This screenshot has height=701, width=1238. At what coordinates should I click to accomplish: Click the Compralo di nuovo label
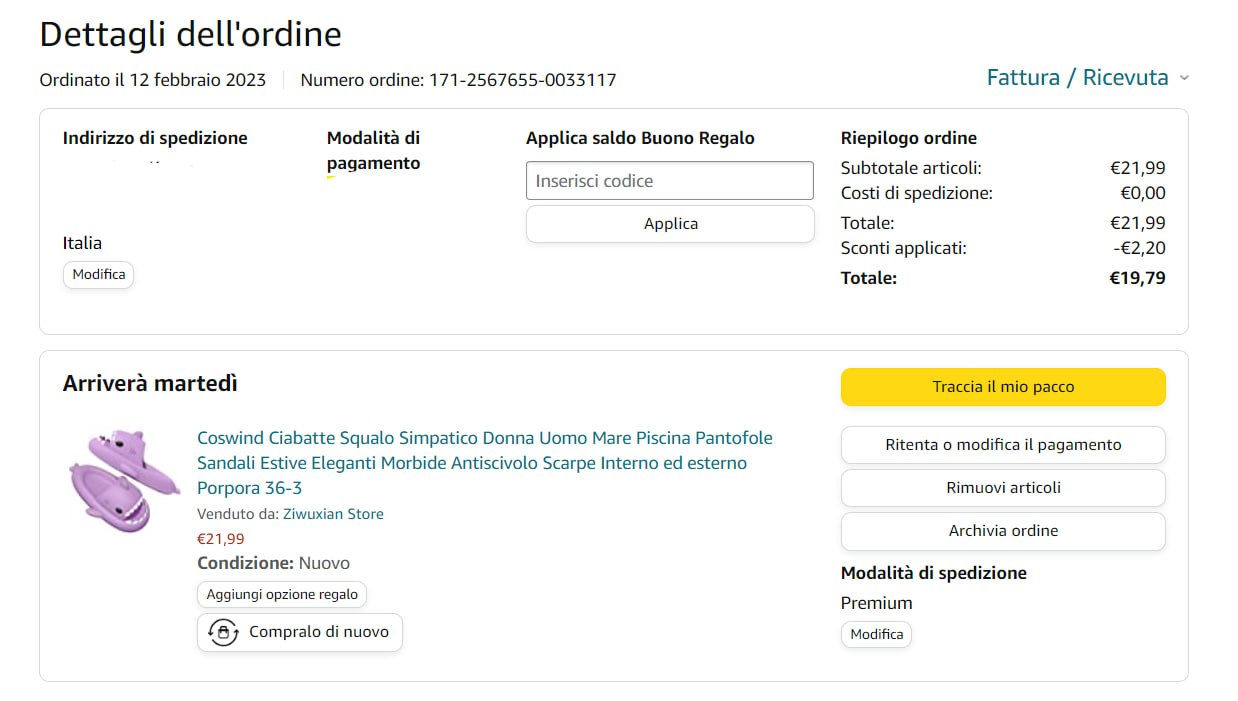318,632
